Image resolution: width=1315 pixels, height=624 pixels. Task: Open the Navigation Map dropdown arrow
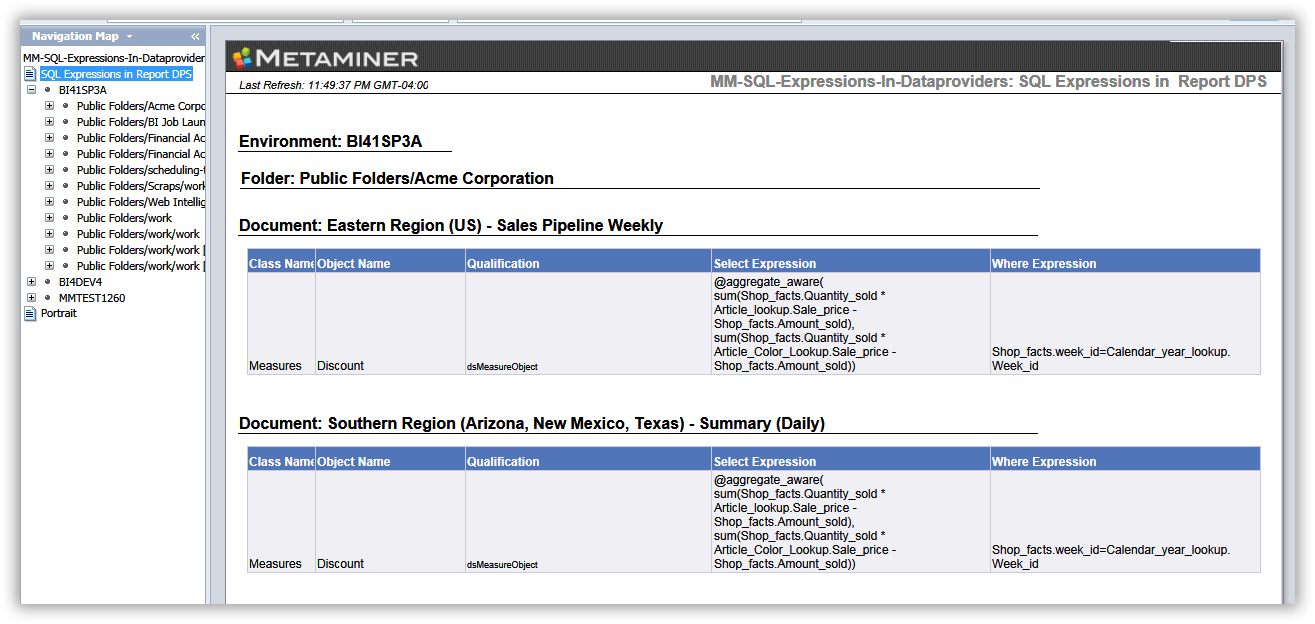point(129,37)
